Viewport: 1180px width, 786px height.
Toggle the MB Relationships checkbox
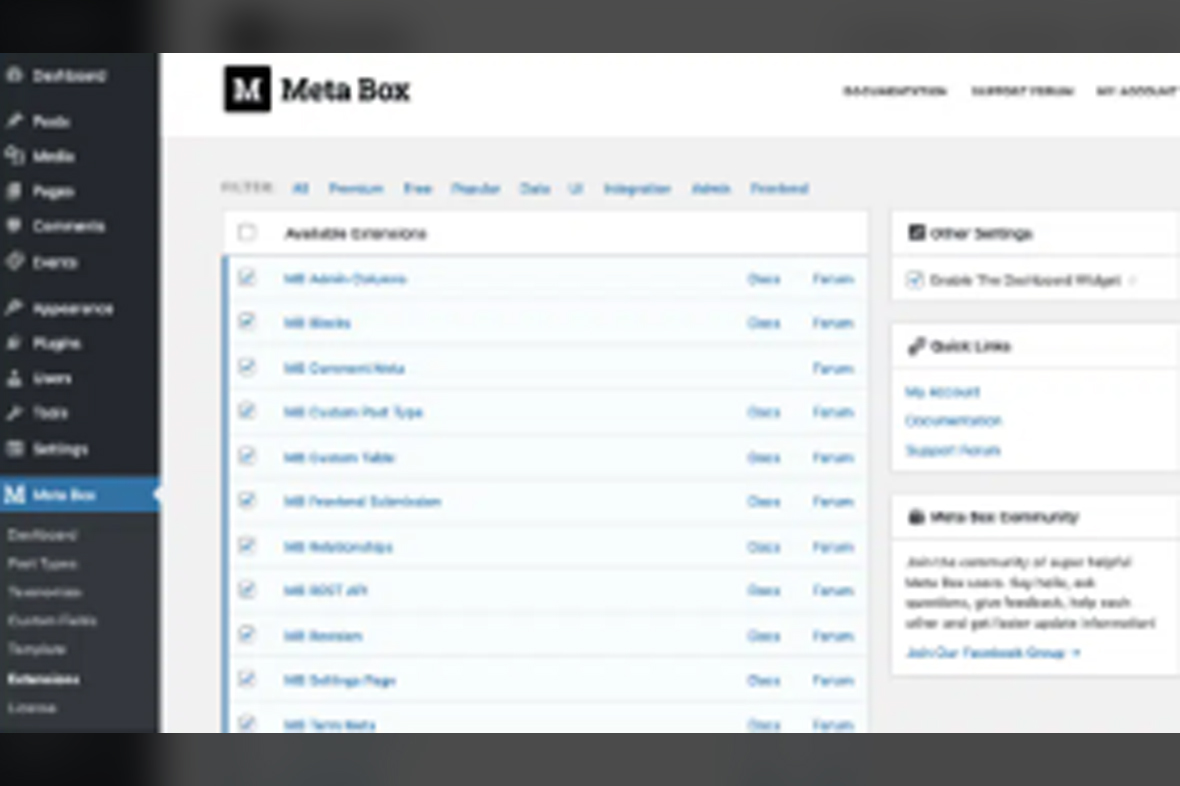click(x=246, y=546)
